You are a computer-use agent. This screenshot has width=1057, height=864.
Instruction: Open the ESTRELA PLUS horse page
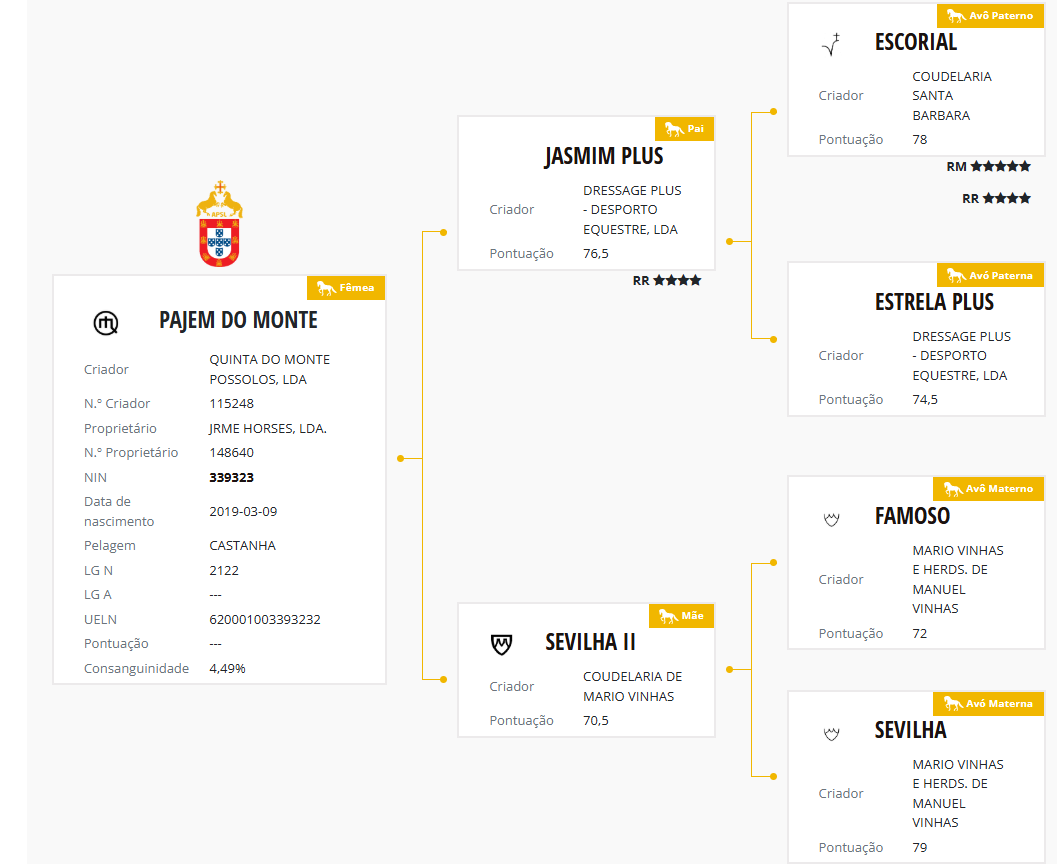pos(934,302)
